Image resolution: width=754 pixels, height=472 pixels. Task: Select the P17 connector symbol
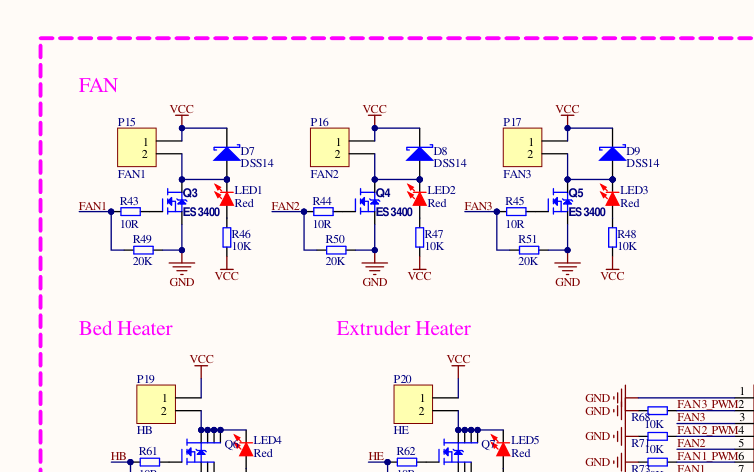click(x=523, y=148)
